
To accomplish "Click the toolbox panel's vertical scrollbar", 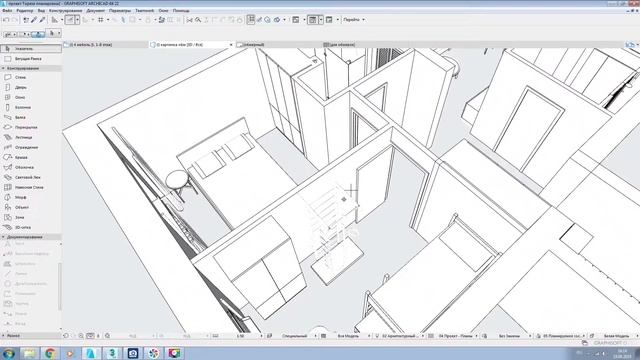I will [60, 286].
